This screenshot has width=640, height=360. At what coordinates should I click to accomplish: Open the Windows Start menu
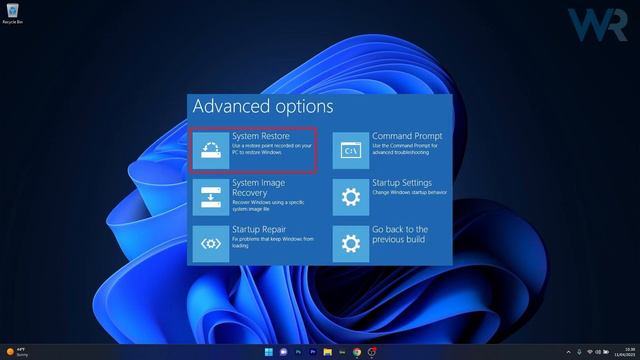click(x=269, y=352)
